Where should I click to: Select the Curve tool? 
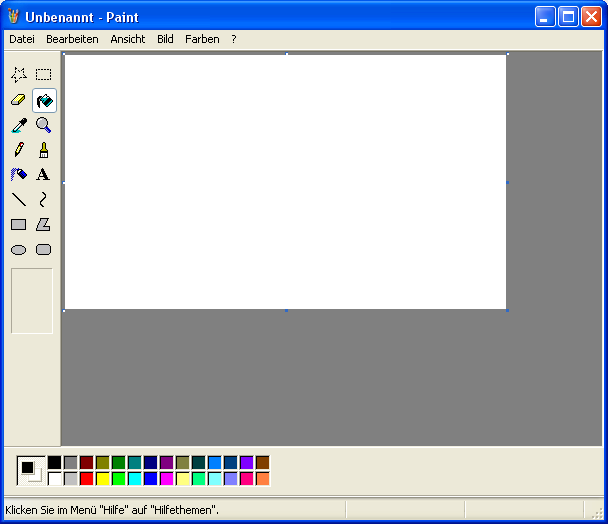[43, 199]
